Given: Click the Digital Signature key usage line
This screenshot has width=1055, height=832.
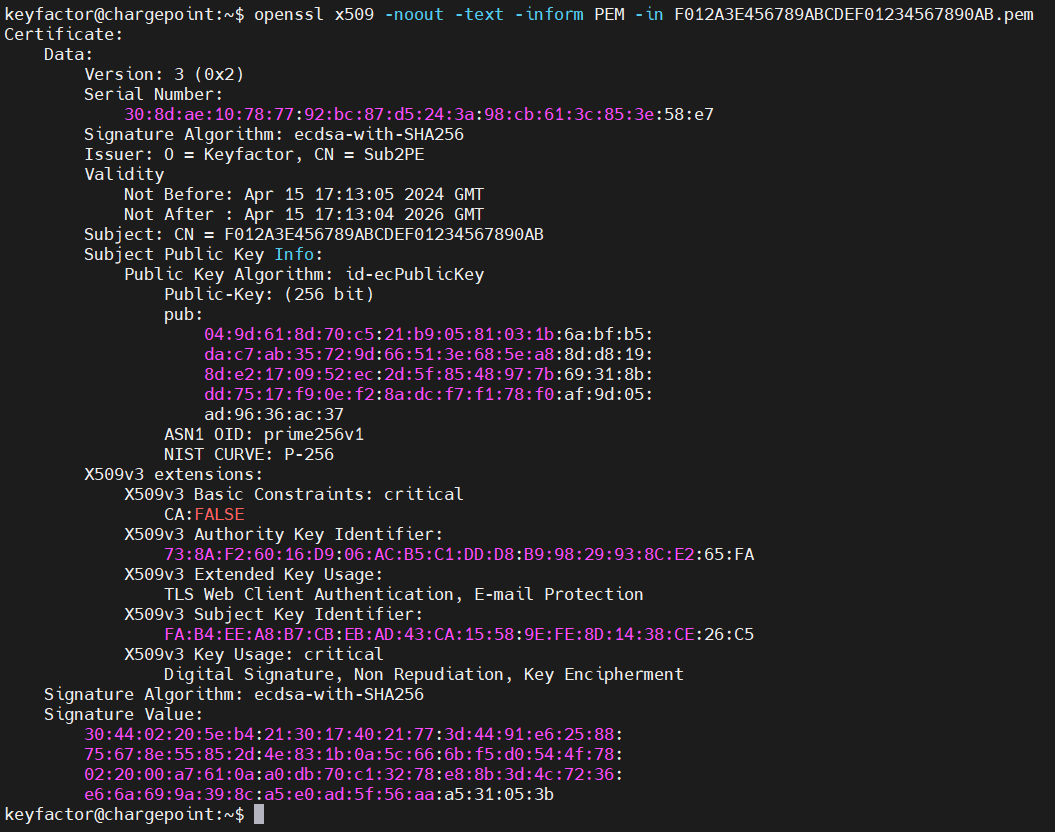Looking at the screenshot, I should (x=423, y=674).
